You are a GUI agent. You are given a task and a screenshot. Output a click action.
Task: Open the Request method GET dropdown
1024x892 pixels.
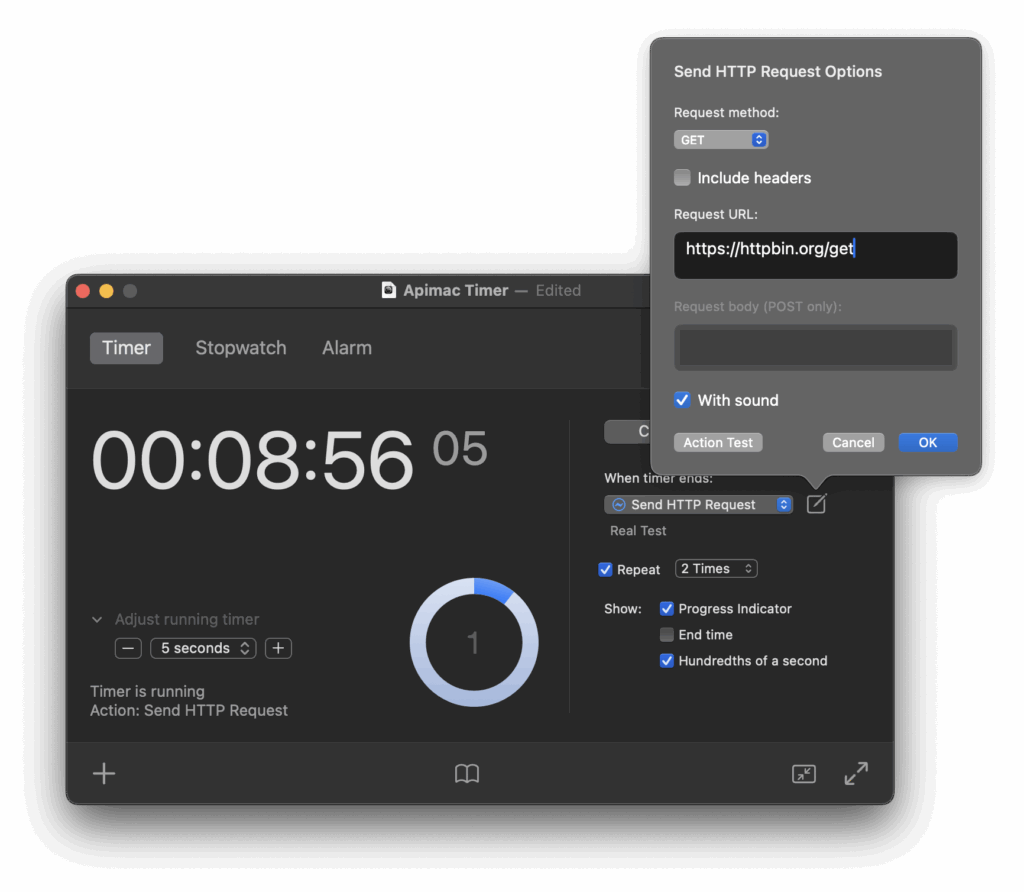click(721, 140)
